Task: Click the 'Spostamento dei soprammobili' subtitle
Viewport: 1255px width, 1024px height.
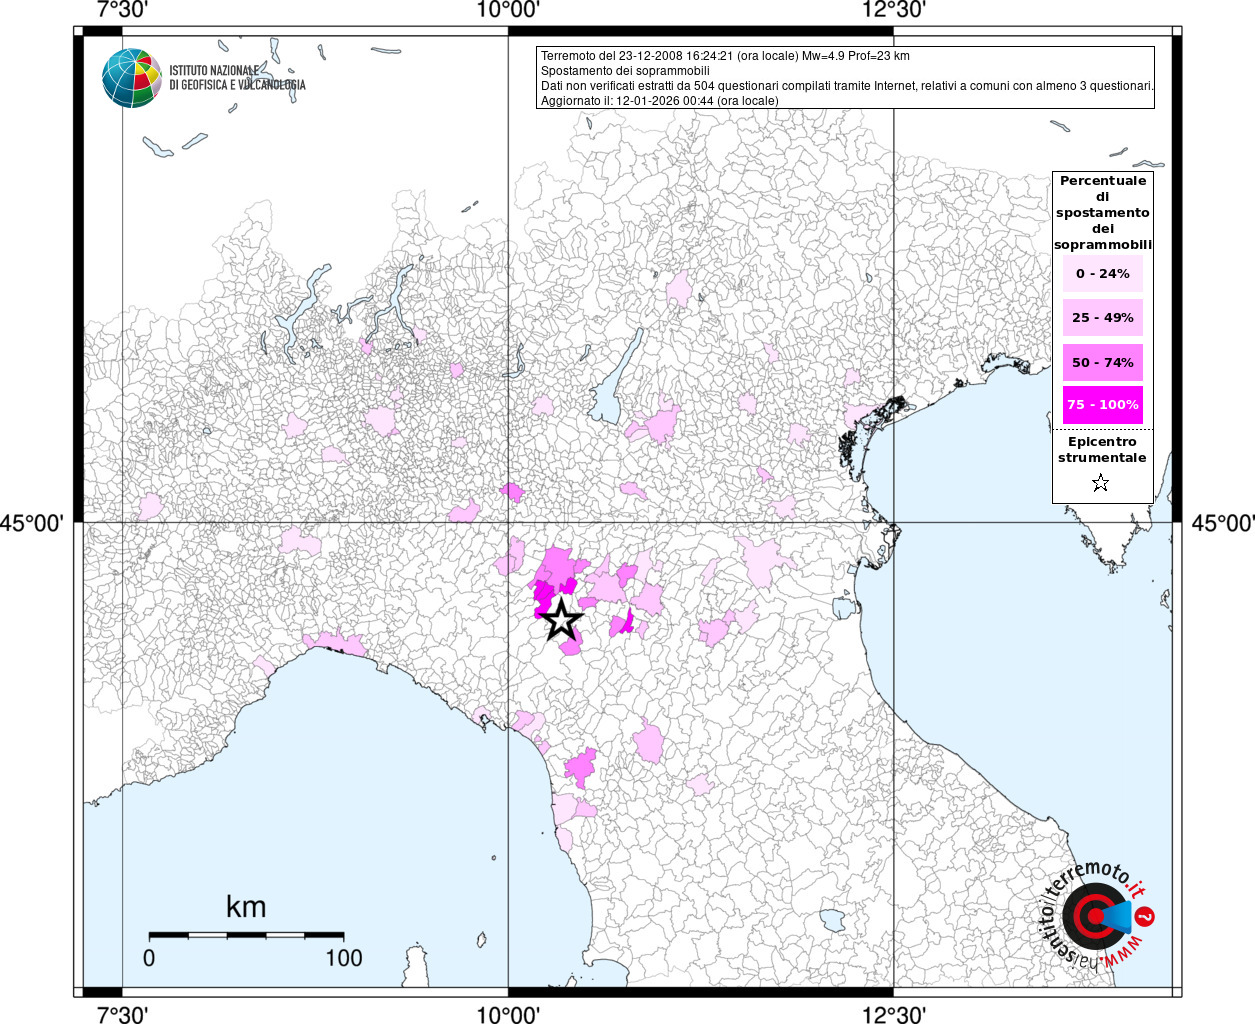Action: pyautogui.click(x=625, y=71)
